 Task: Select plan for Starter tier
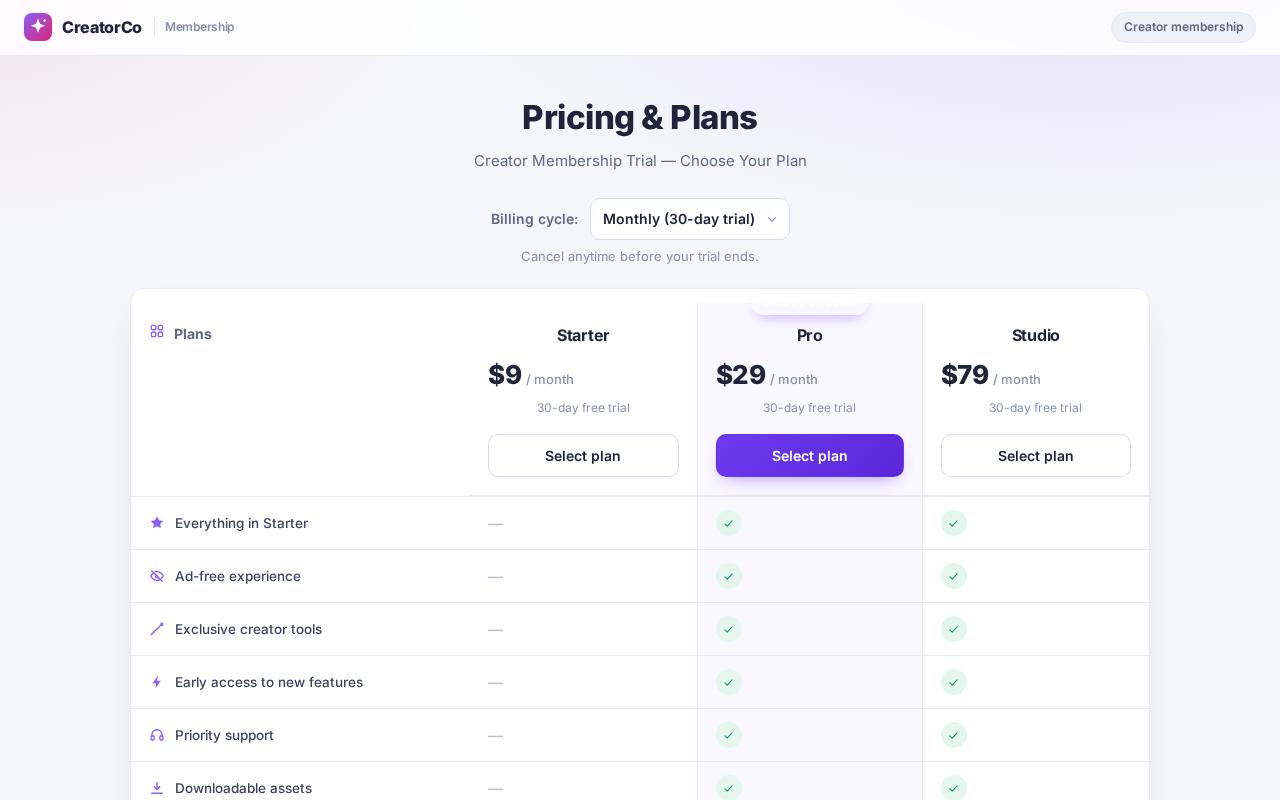(583, 456)
